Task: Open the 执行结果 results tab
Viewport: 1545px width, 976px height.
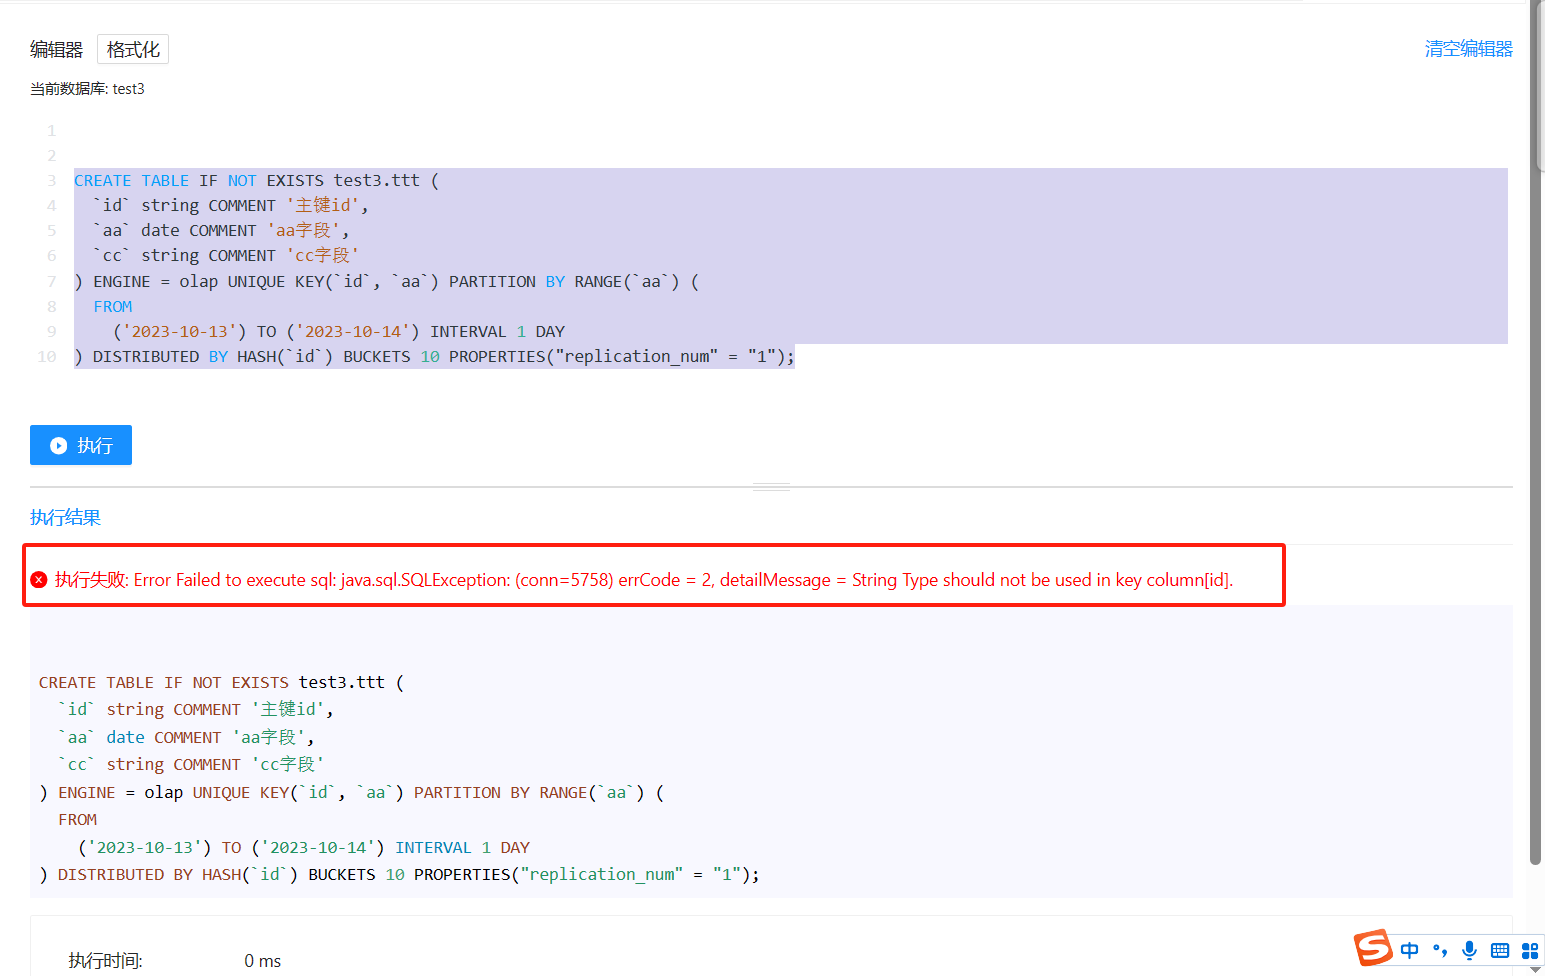Action: coord(65,517)
